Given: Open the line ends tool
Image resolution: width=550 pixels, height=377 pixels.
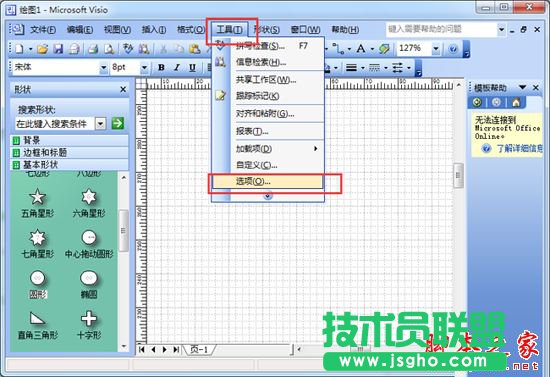Looking at the screenshot, I should click(397, 67).
